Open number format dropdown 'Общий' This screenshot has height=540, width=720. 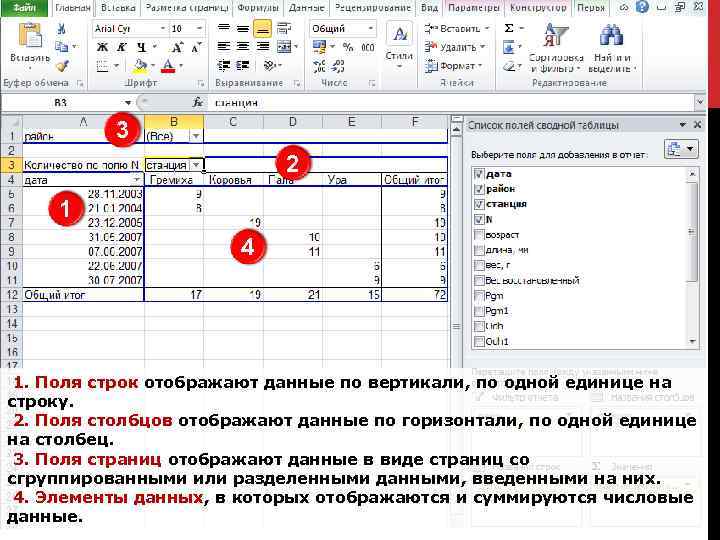[370, 29]
